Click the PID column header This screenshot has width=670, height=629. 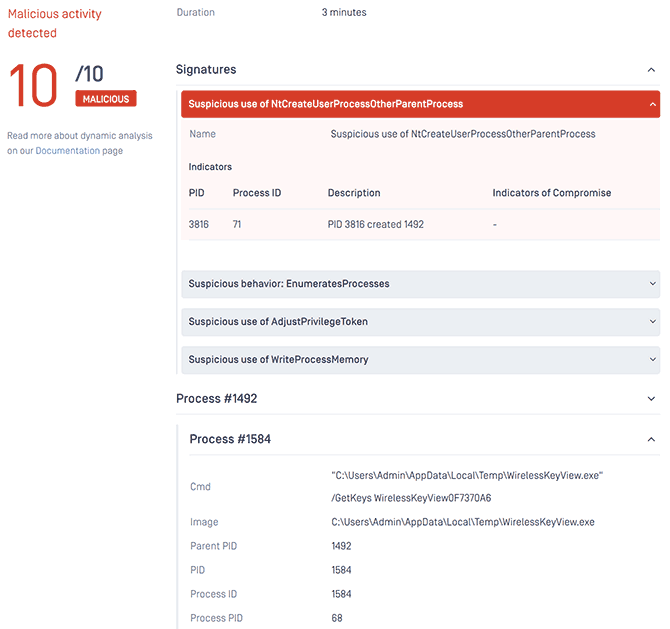point(197,193)
